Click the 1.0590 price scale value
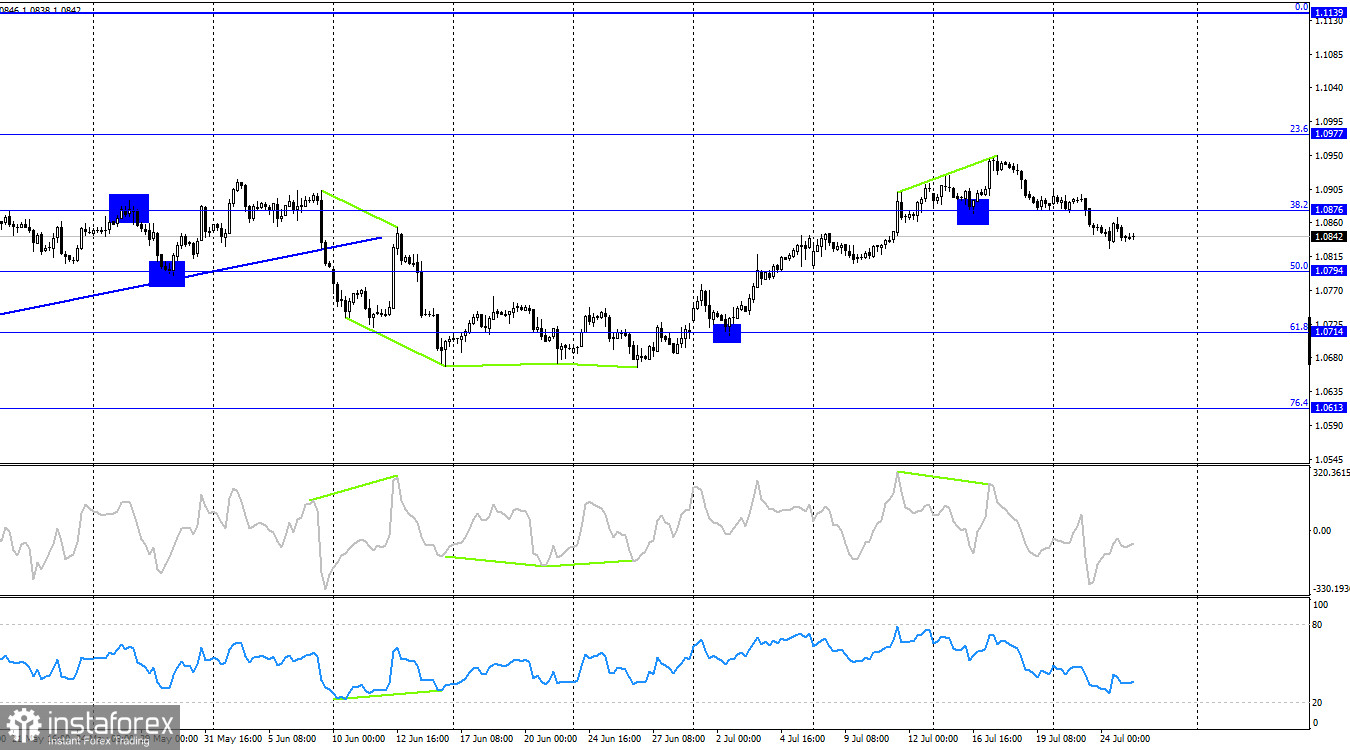1350x750 pixels. coord(1330,426)
